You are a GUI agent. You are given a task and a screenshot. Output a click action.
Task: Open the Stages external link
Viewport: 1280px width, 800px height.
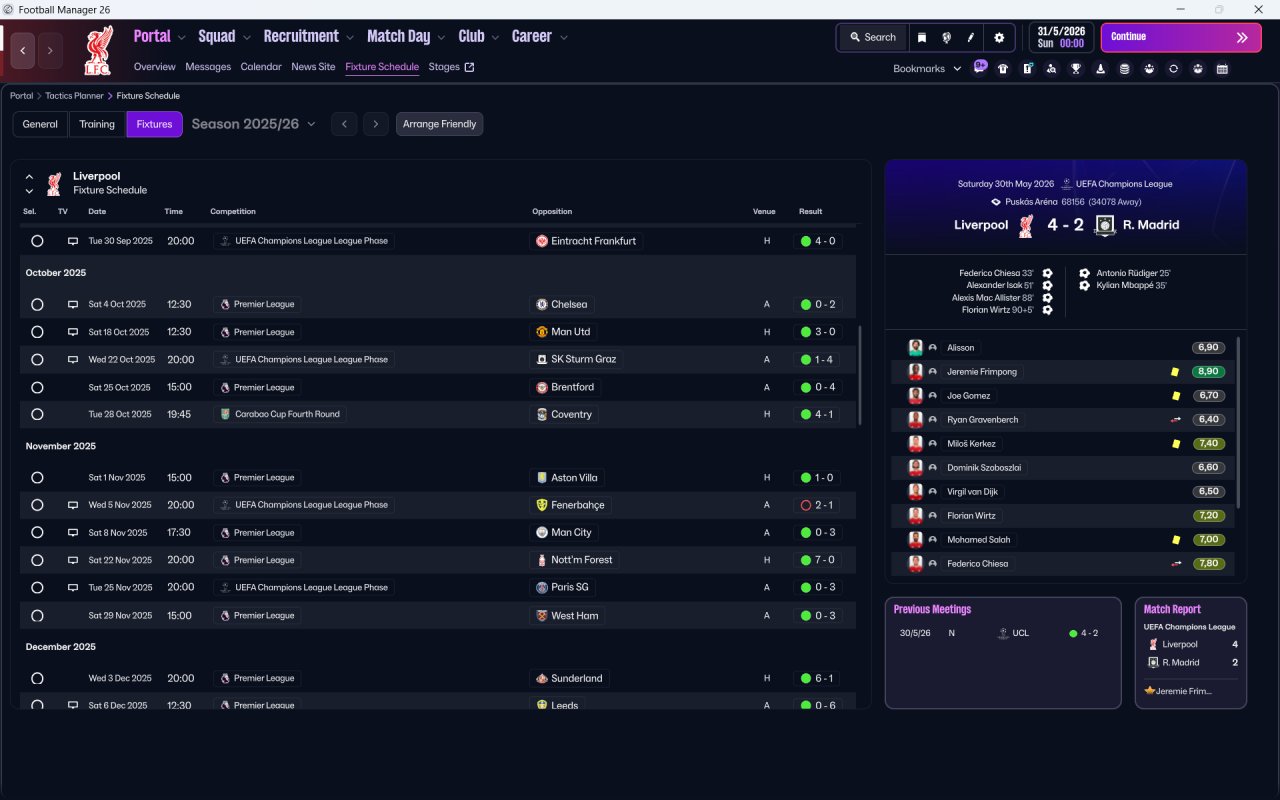pos(451,67)
